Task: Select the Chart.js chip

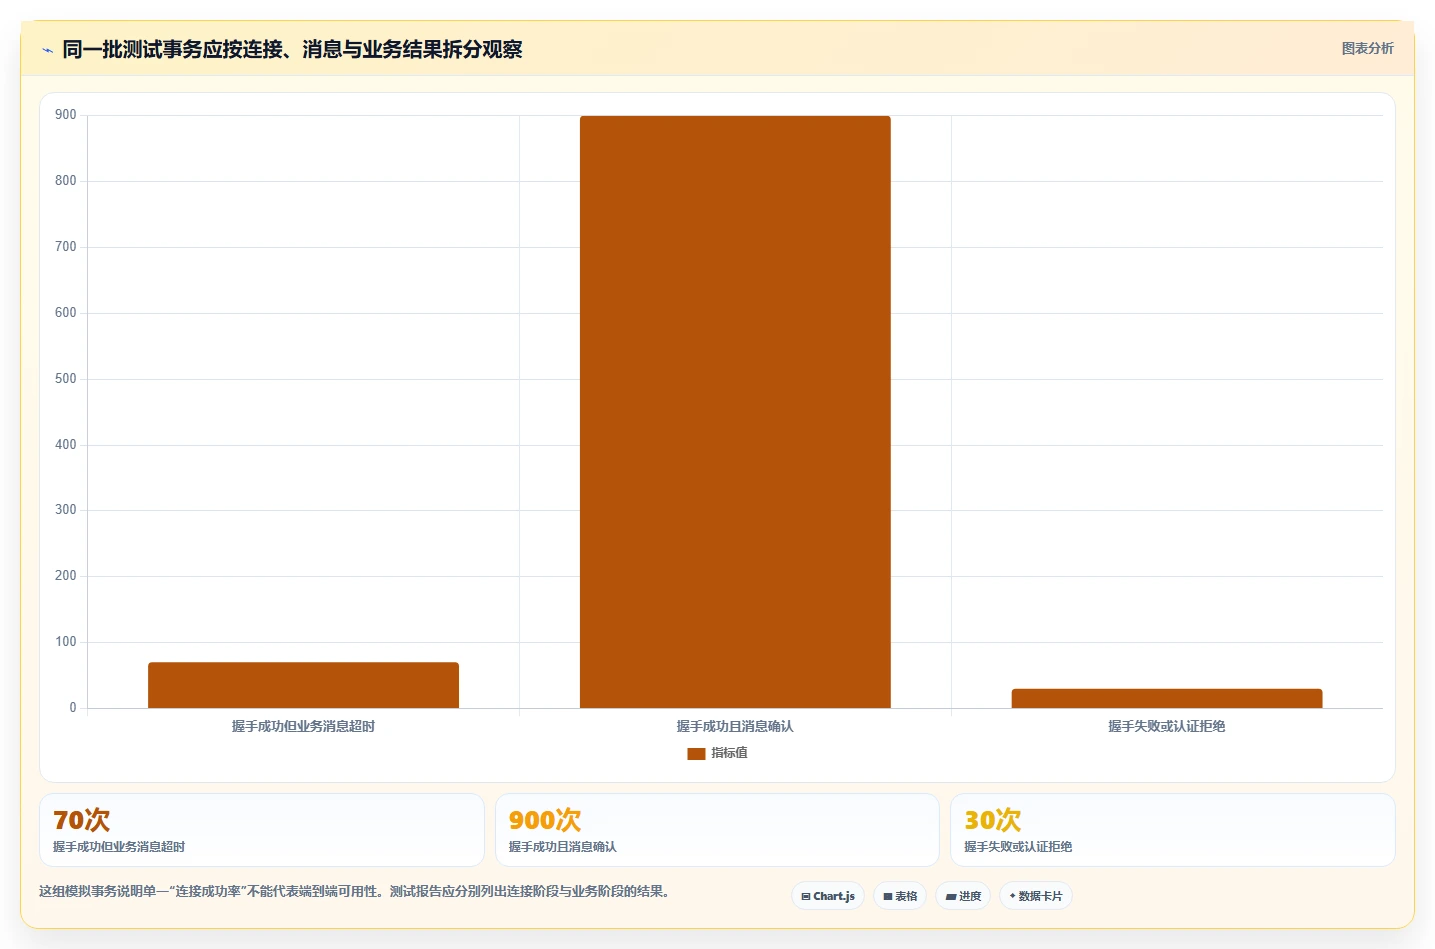Action: click(828, 896)
